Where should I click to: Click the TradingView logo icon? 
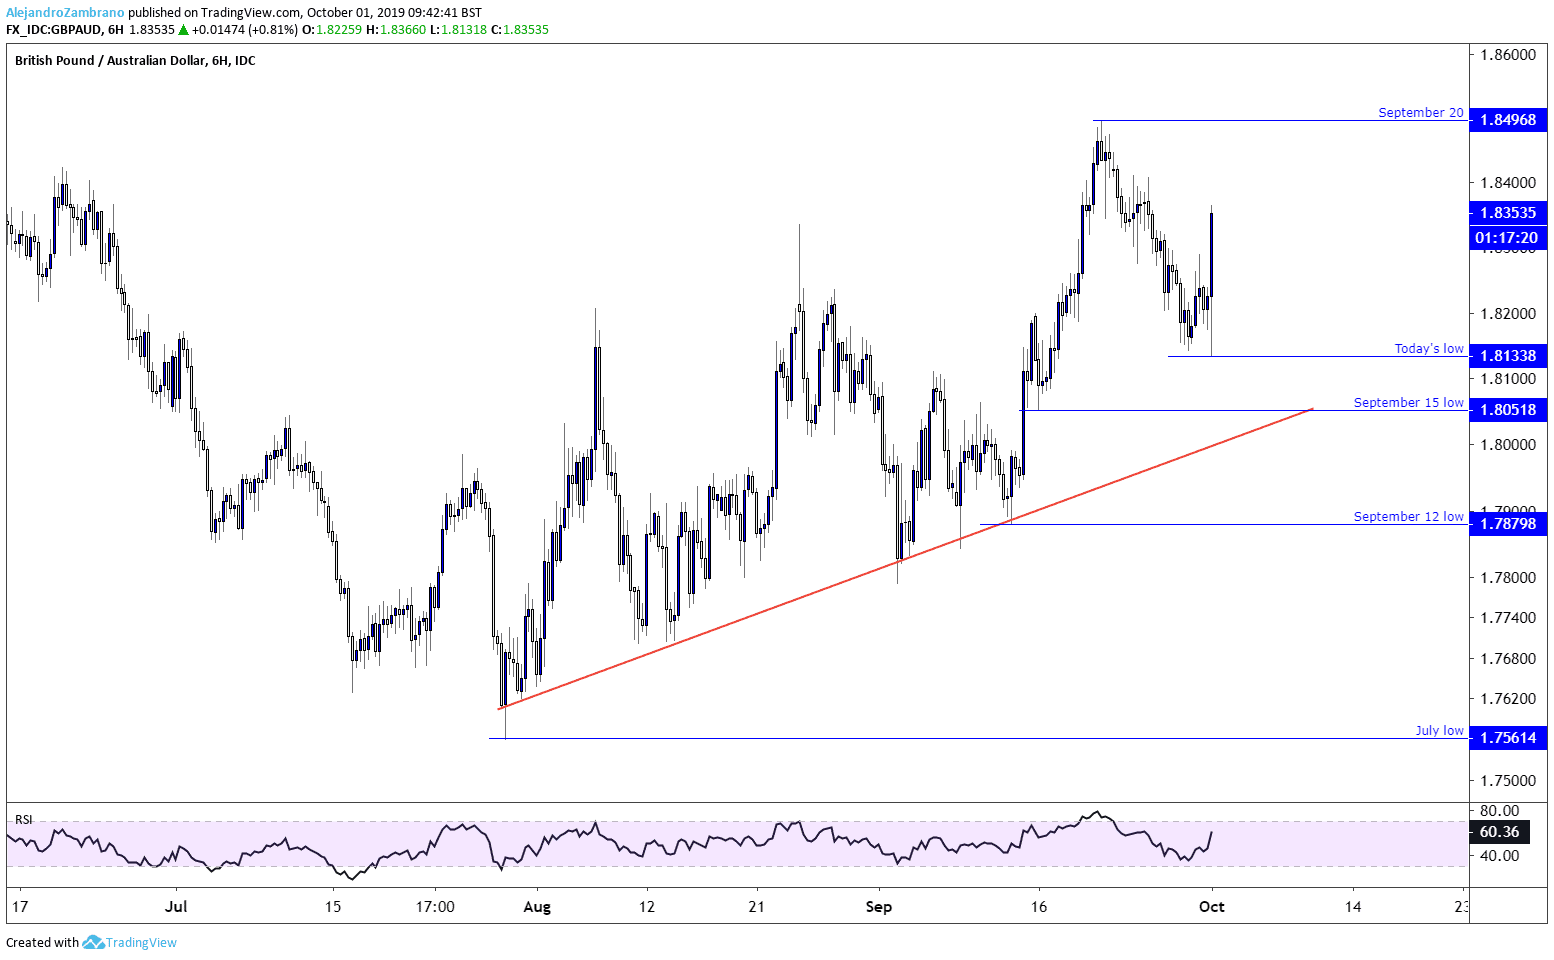tap(93, 942)
